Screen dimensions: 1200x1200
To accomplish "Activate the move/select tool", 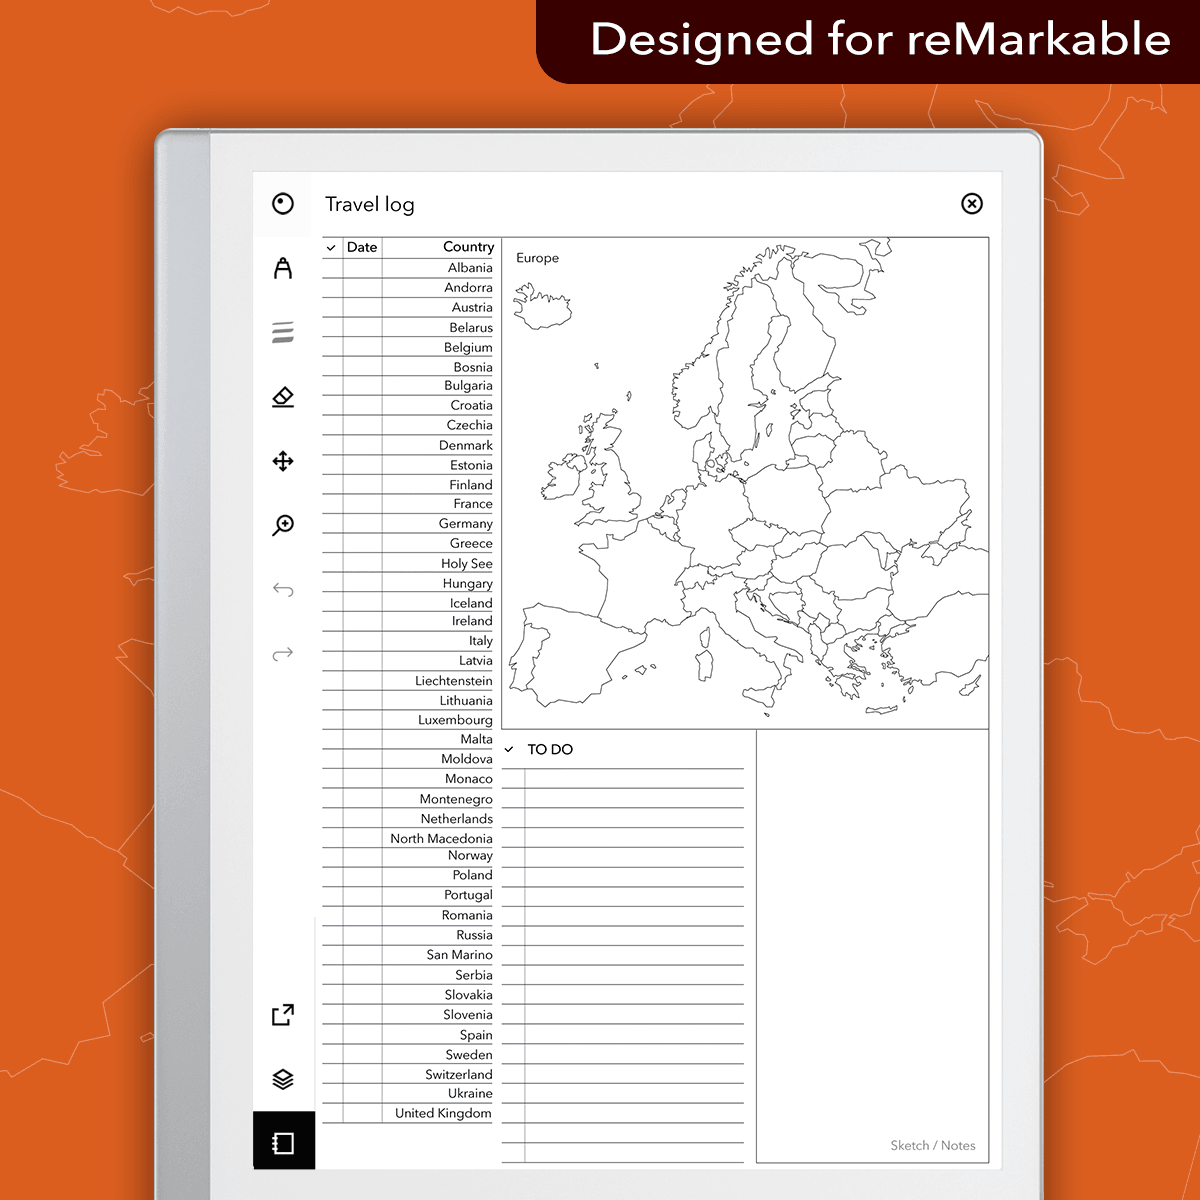I will pyautogui.click(x=283, y=461).
